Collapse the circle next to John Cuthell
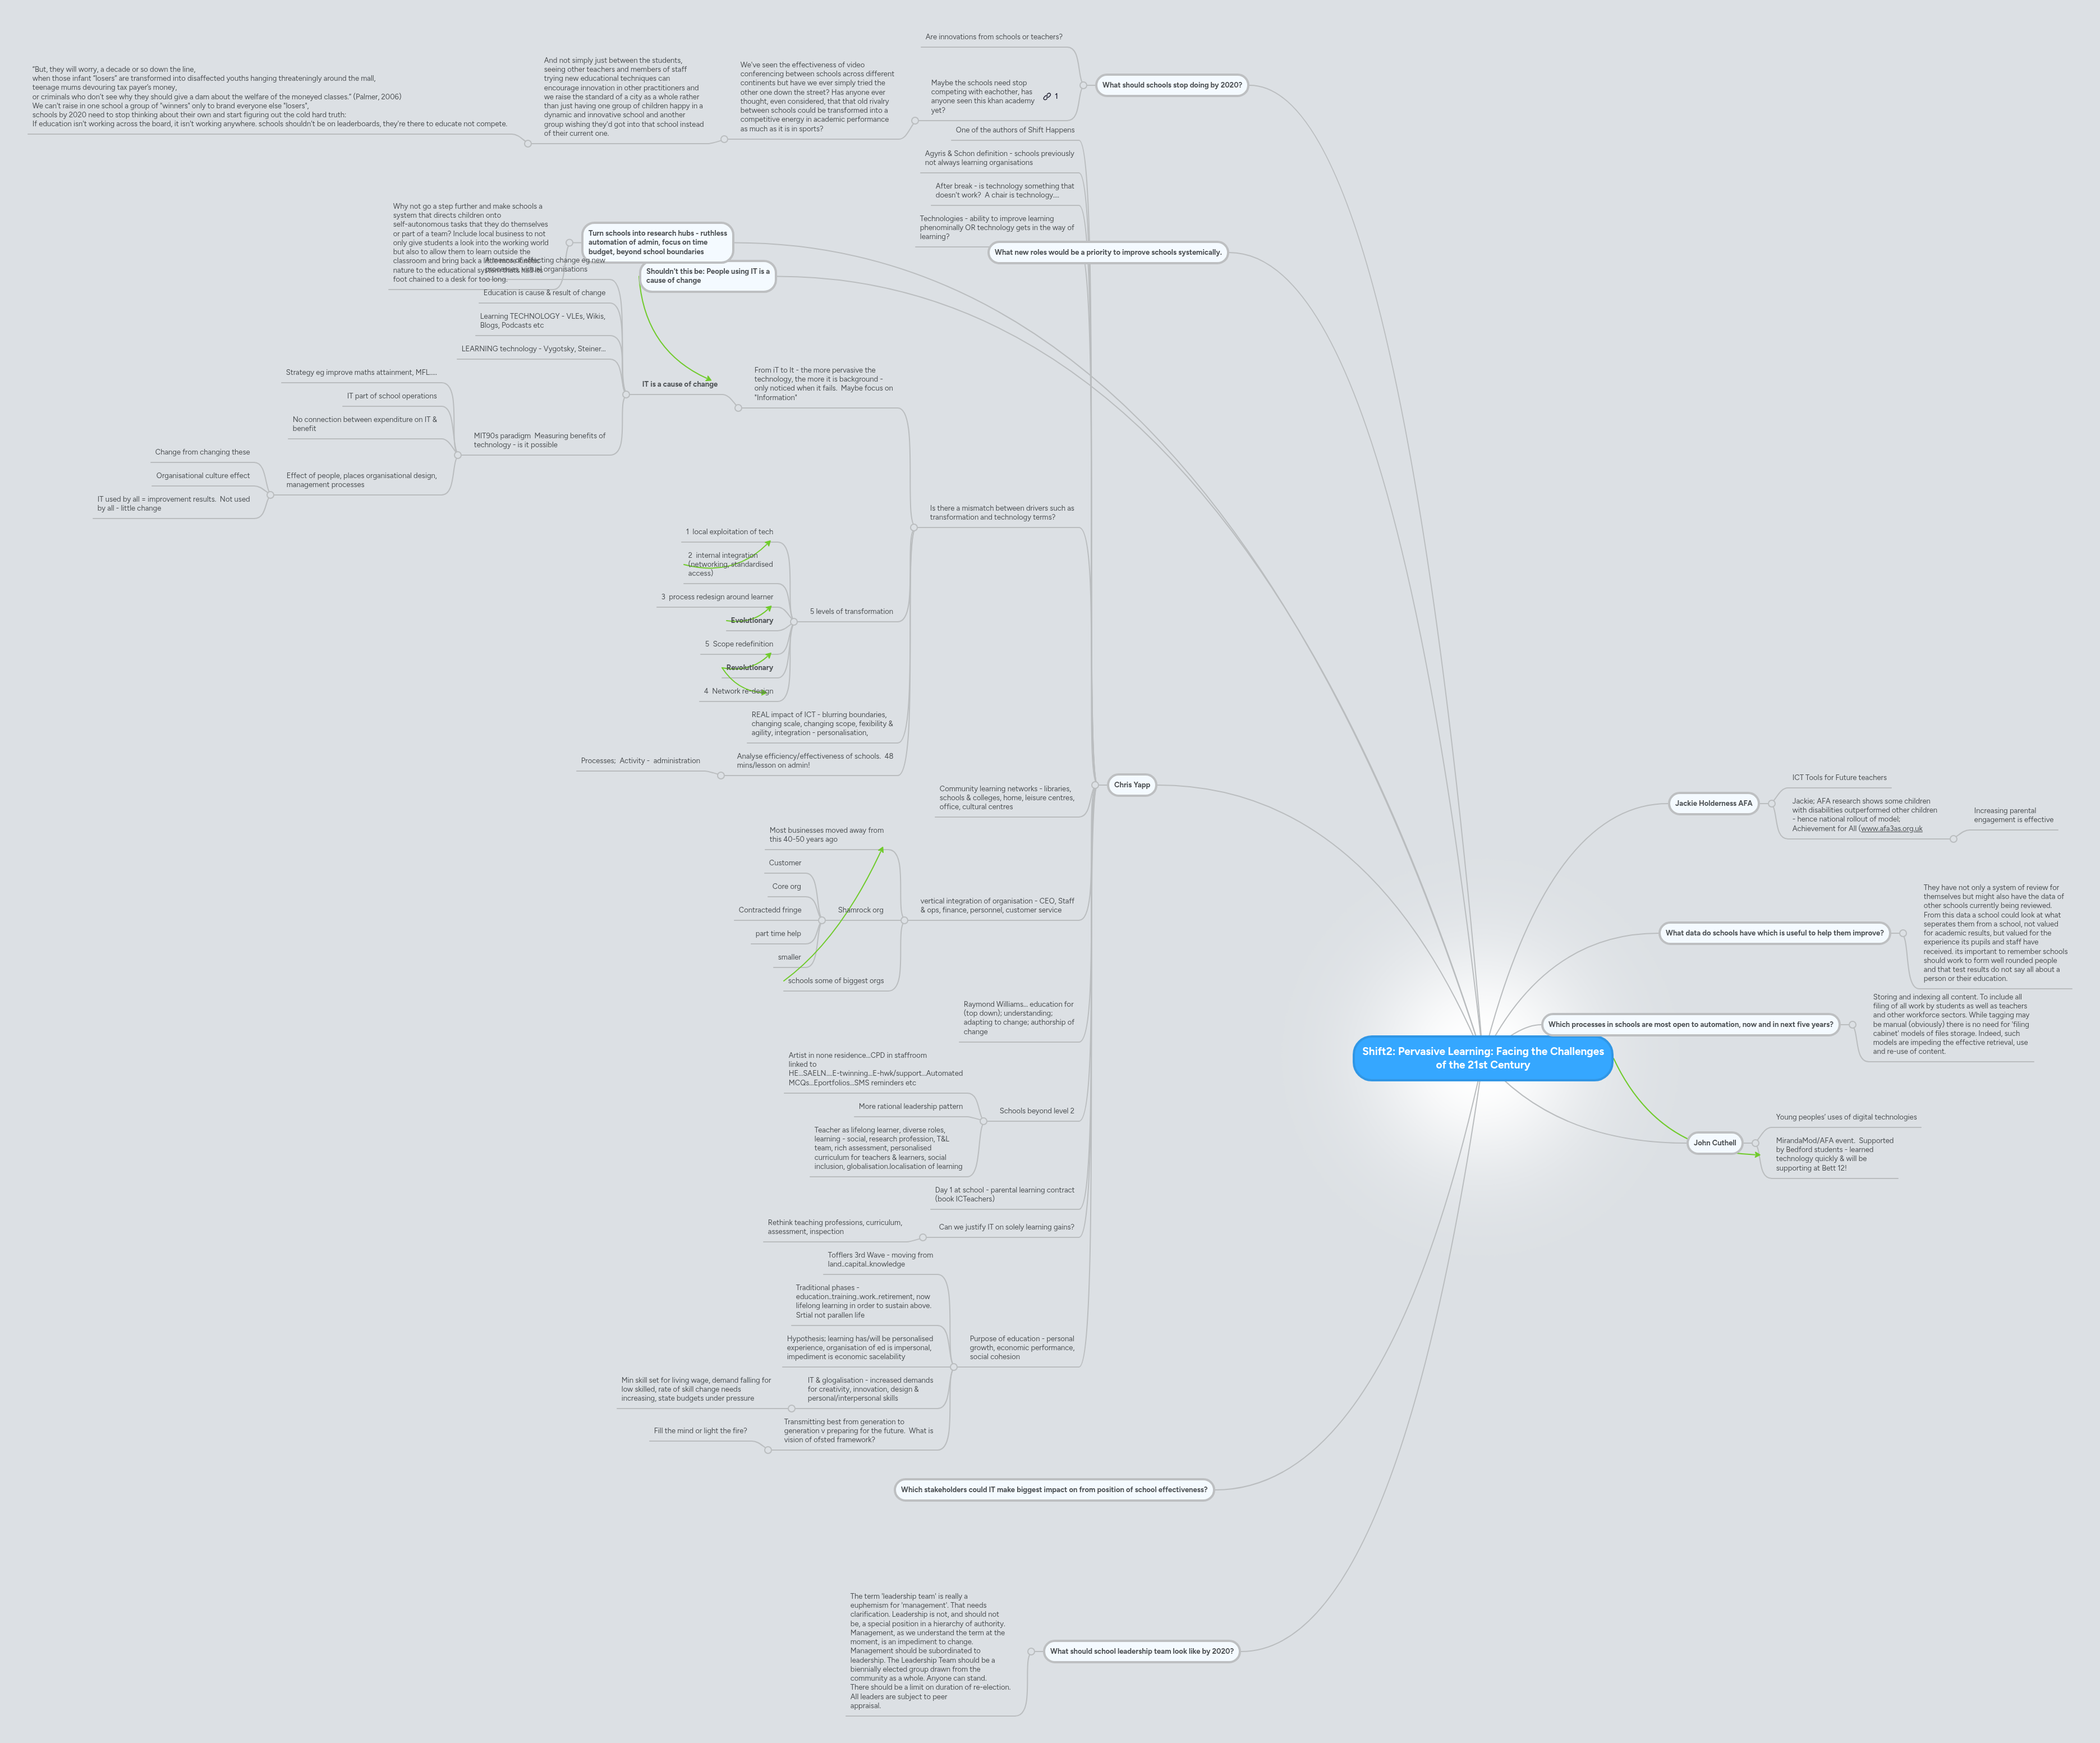 point(1755,1143)
